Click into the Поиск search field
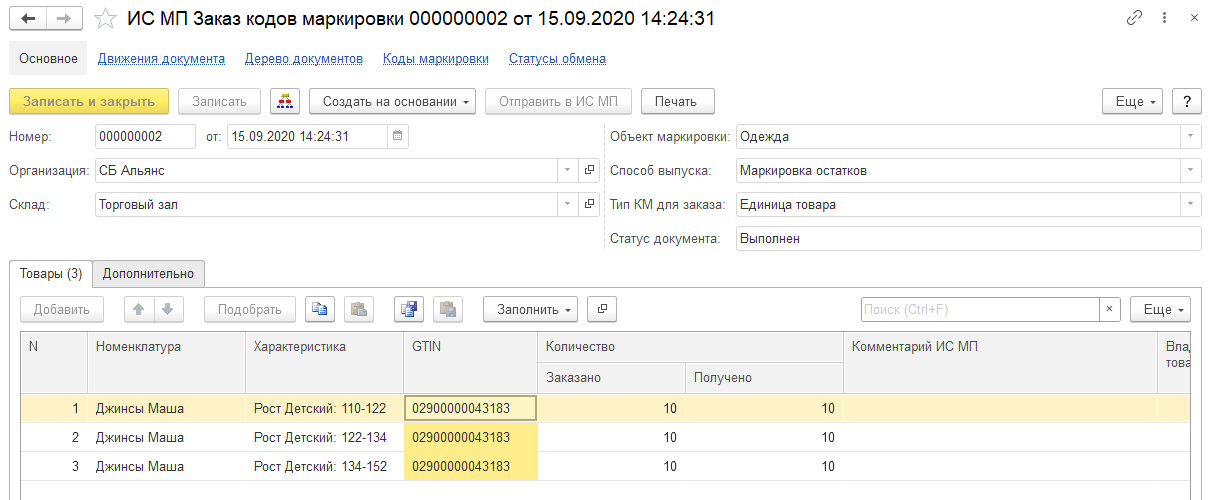Screen dimensions: 1209x500 979,309
